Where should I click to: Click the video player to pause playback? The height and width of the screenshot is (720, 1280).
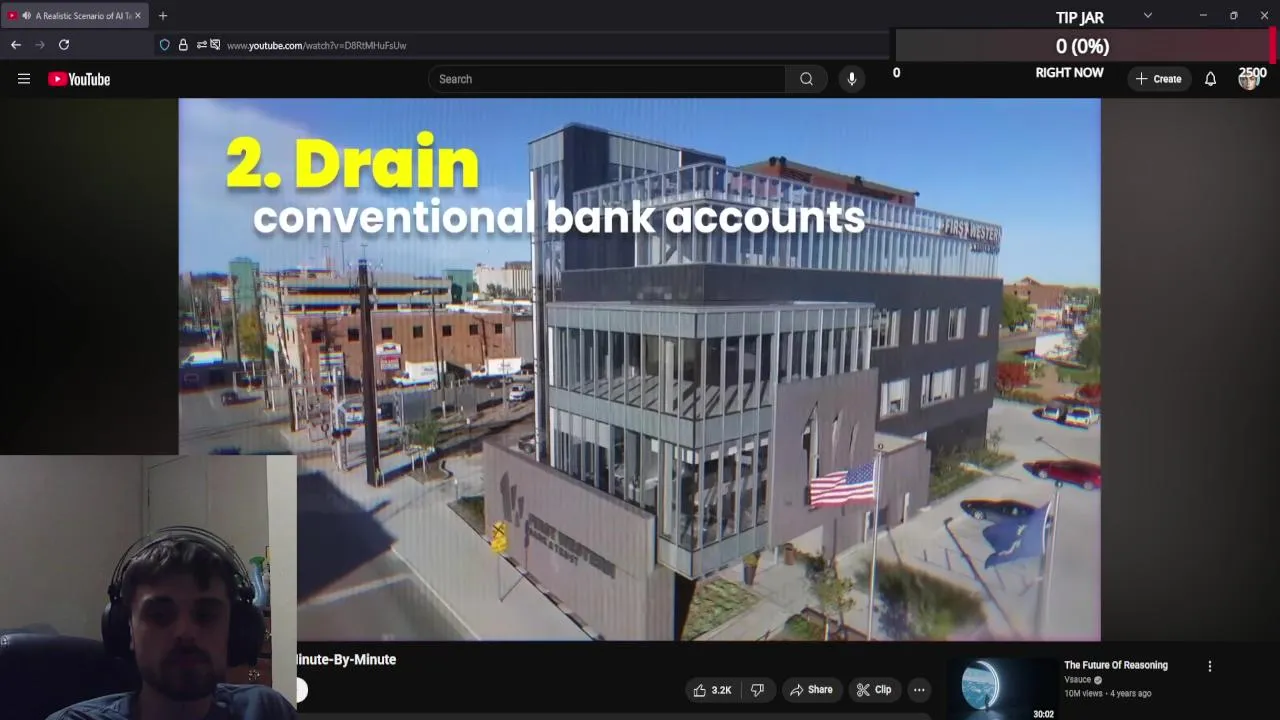coord(639,369)
